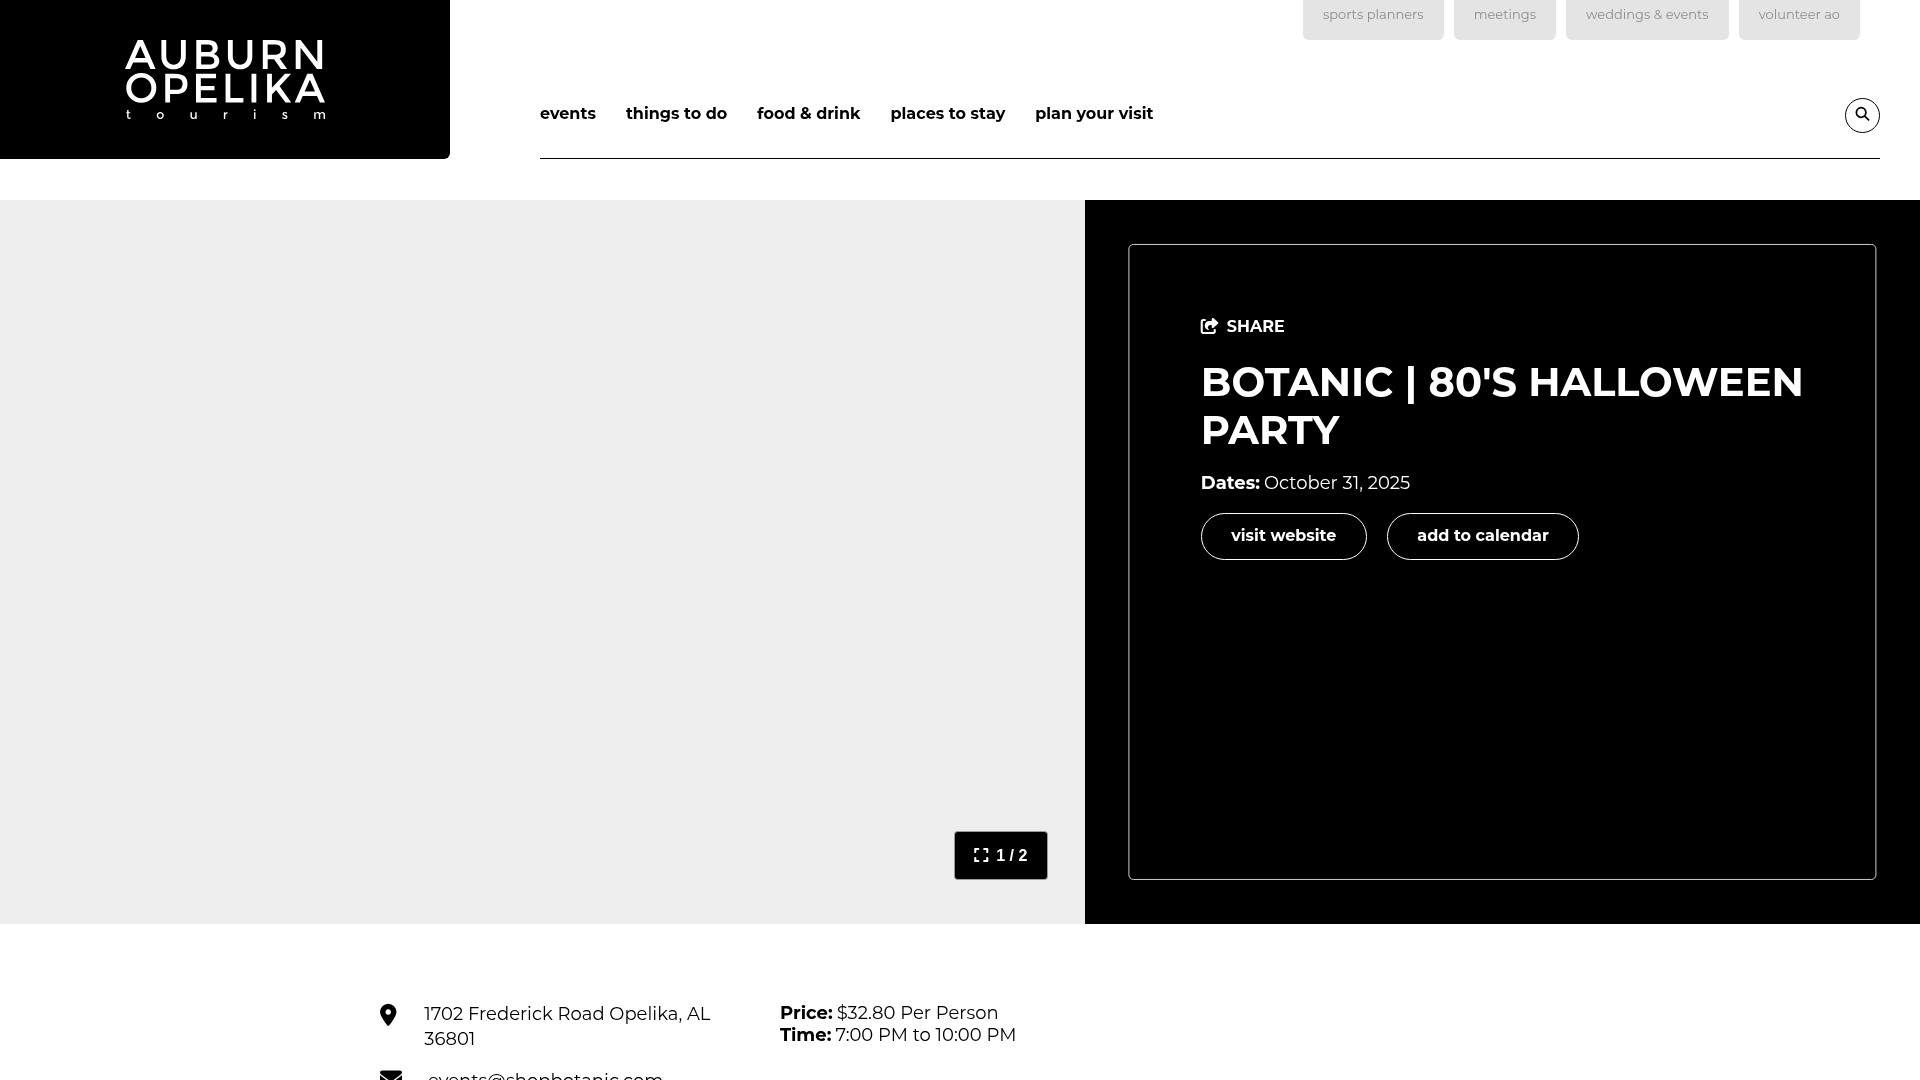Click the Auburn Opelika Tourism logo

pyautogui.click(x=225, y=80)
